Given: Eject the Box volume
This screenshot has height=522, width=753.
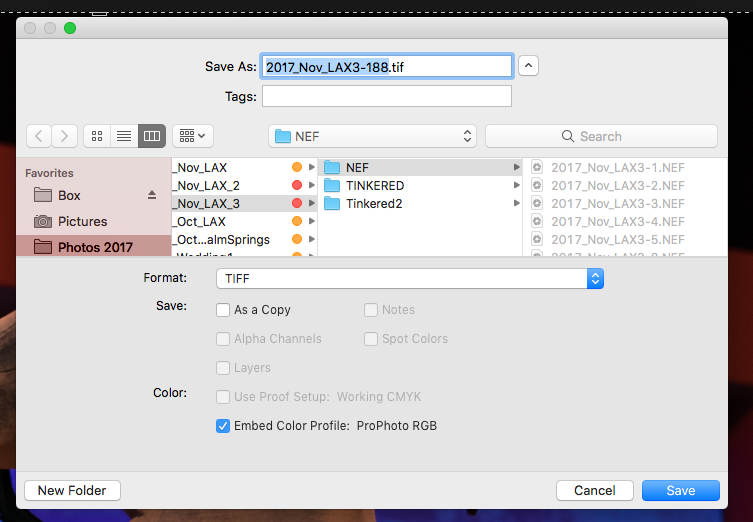Looking at the screenshot, I should point(152,195).
